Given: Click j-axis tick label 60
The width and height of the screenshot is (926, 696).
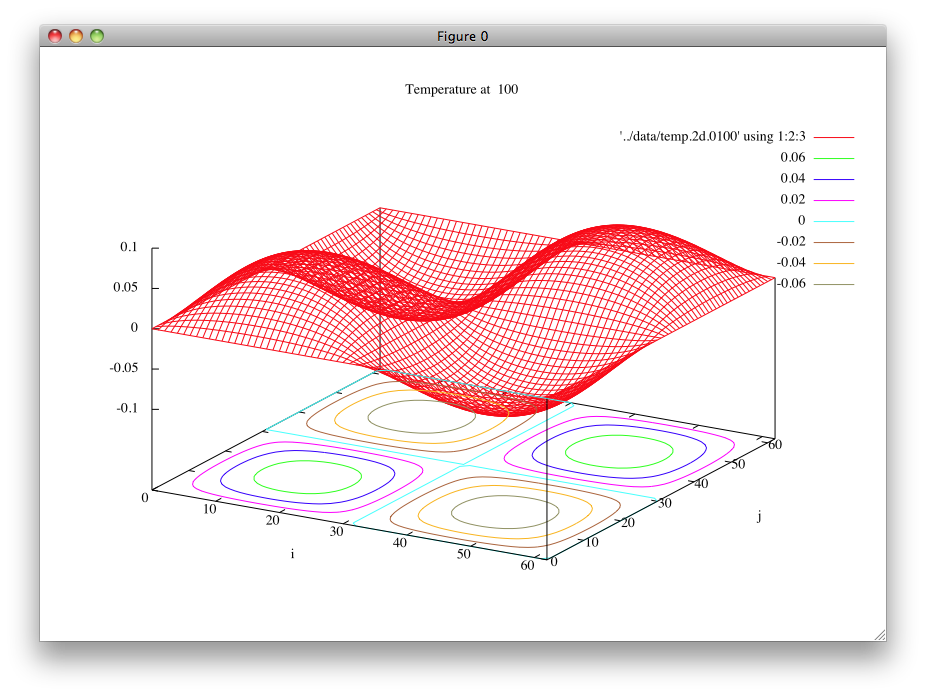Looking at the screenshot, I should coord(775,445).
